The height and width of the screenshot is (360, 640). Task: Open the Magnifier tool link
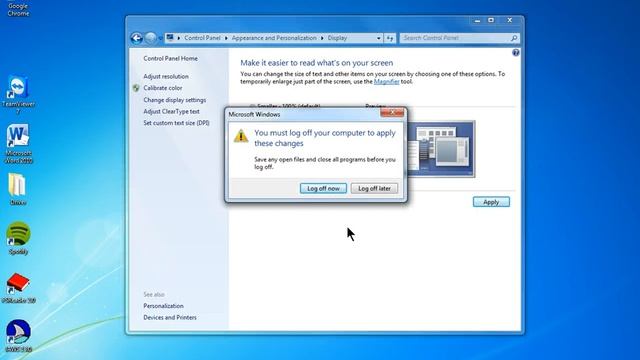point(387,82)
